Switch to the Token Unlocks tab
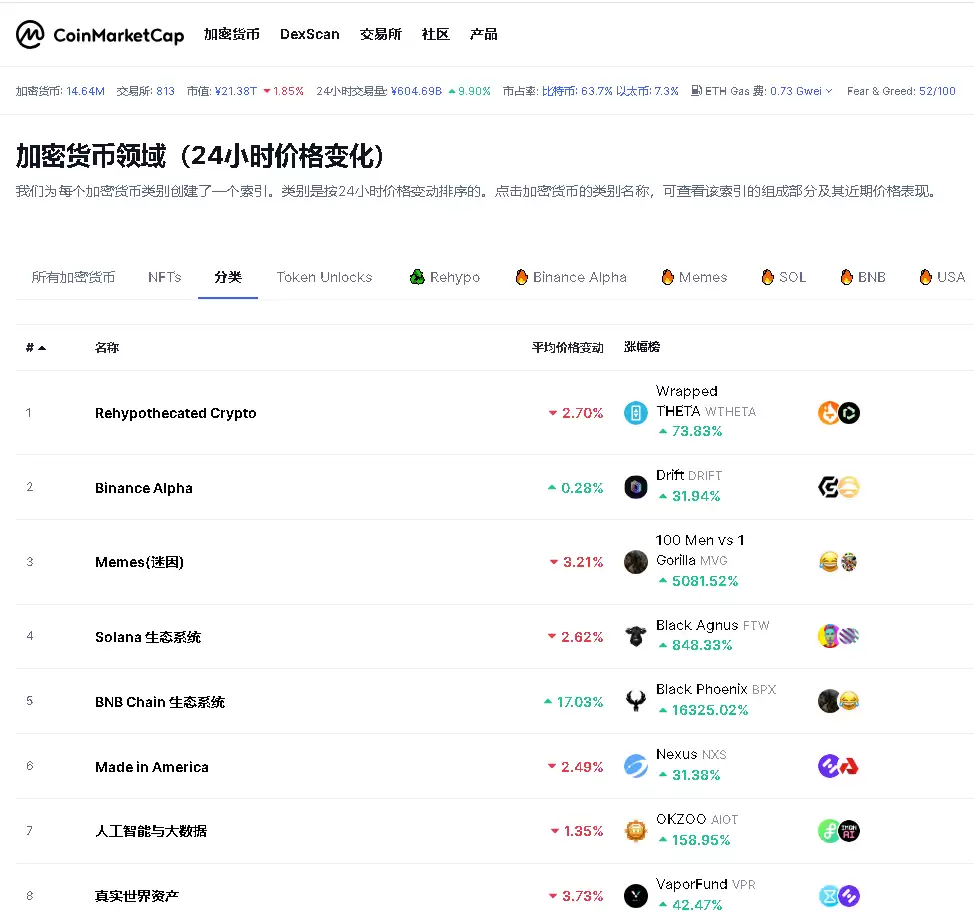This screenshot has height=913, width=974. click(324, 277)
